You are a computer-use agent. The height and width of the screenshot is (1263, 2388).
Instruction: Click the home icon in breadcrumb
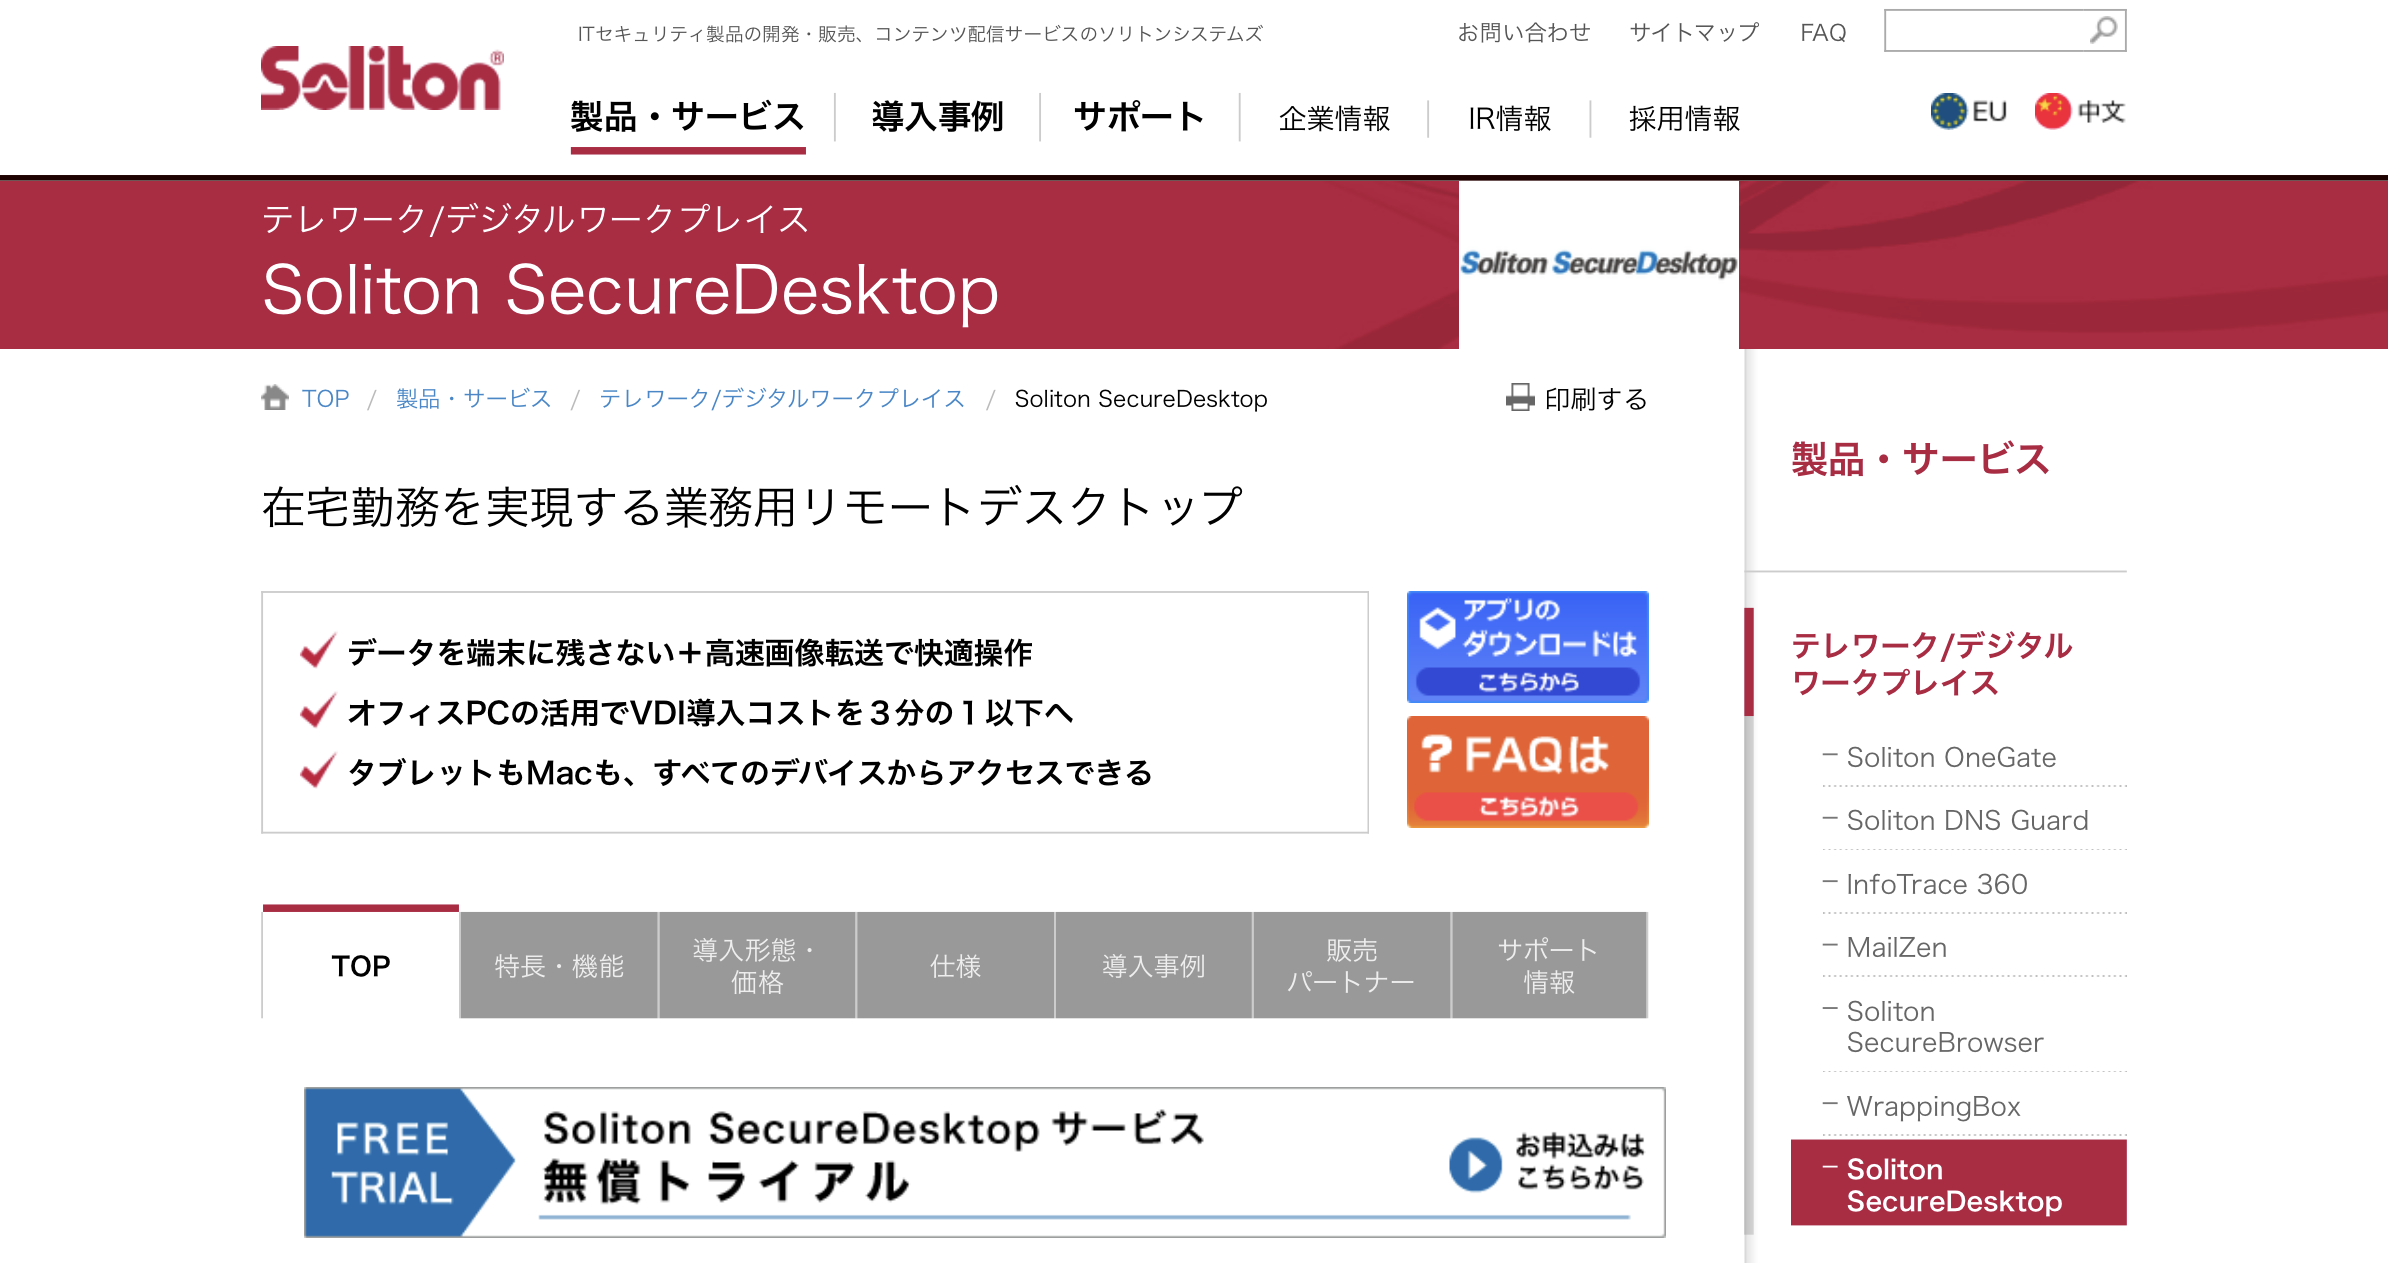point(275,398)
